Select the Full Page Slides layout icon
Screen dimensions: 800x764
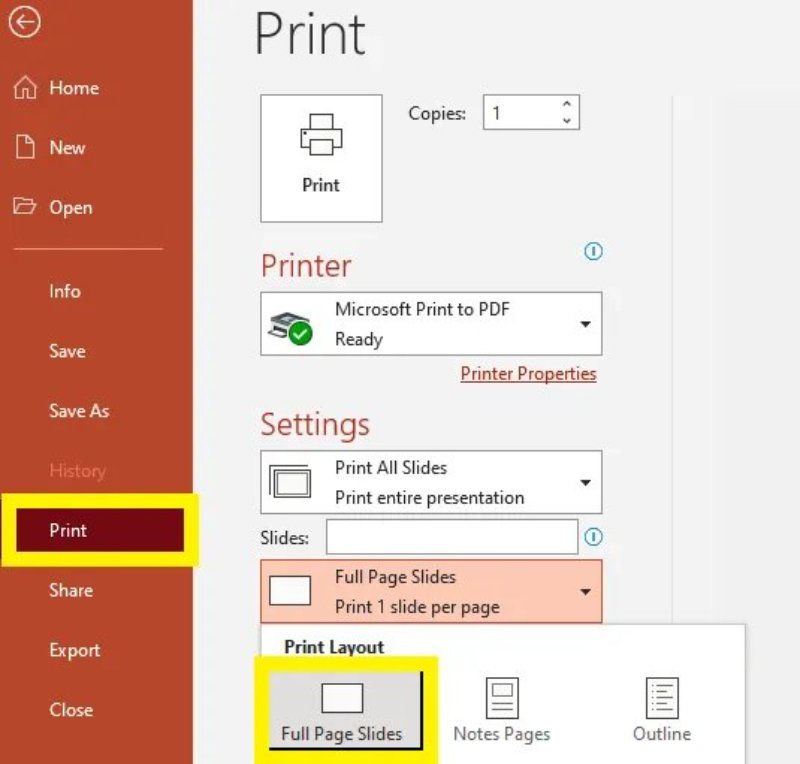(345, 695)
